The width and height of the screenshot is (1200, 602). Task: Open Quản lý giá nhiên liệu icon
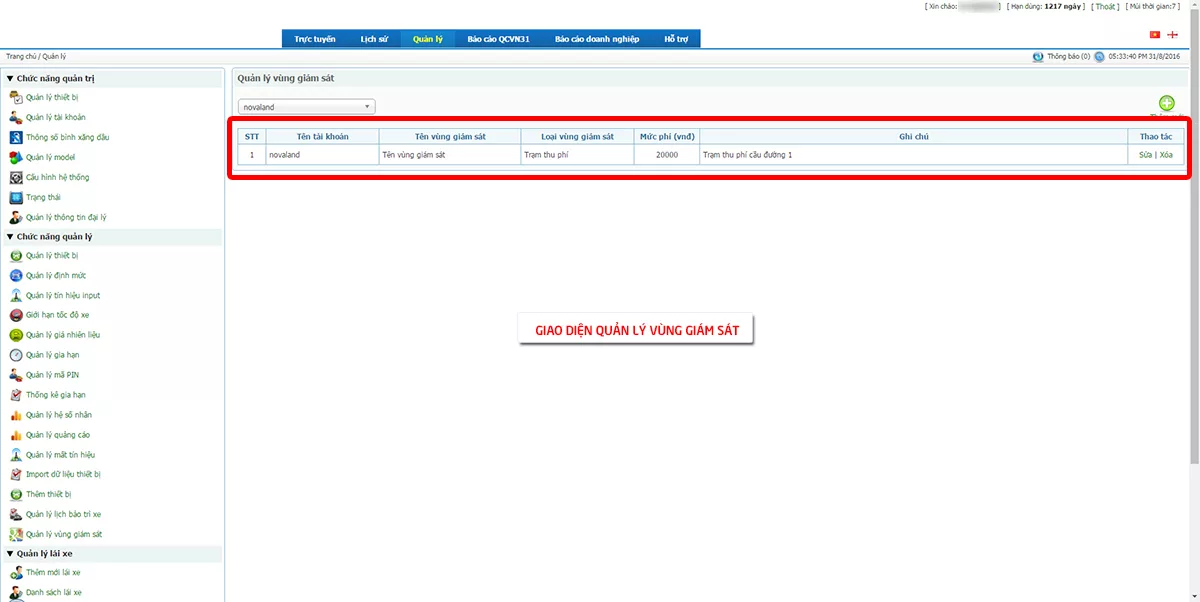16,335
